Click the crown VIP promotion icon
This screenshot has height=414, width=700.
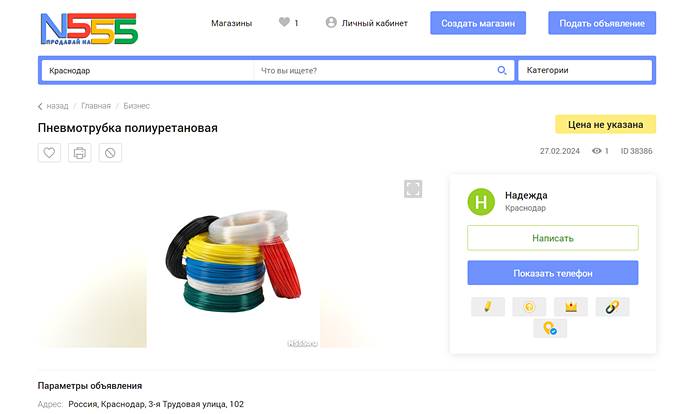pyautogui.click(x=571, y=307)
